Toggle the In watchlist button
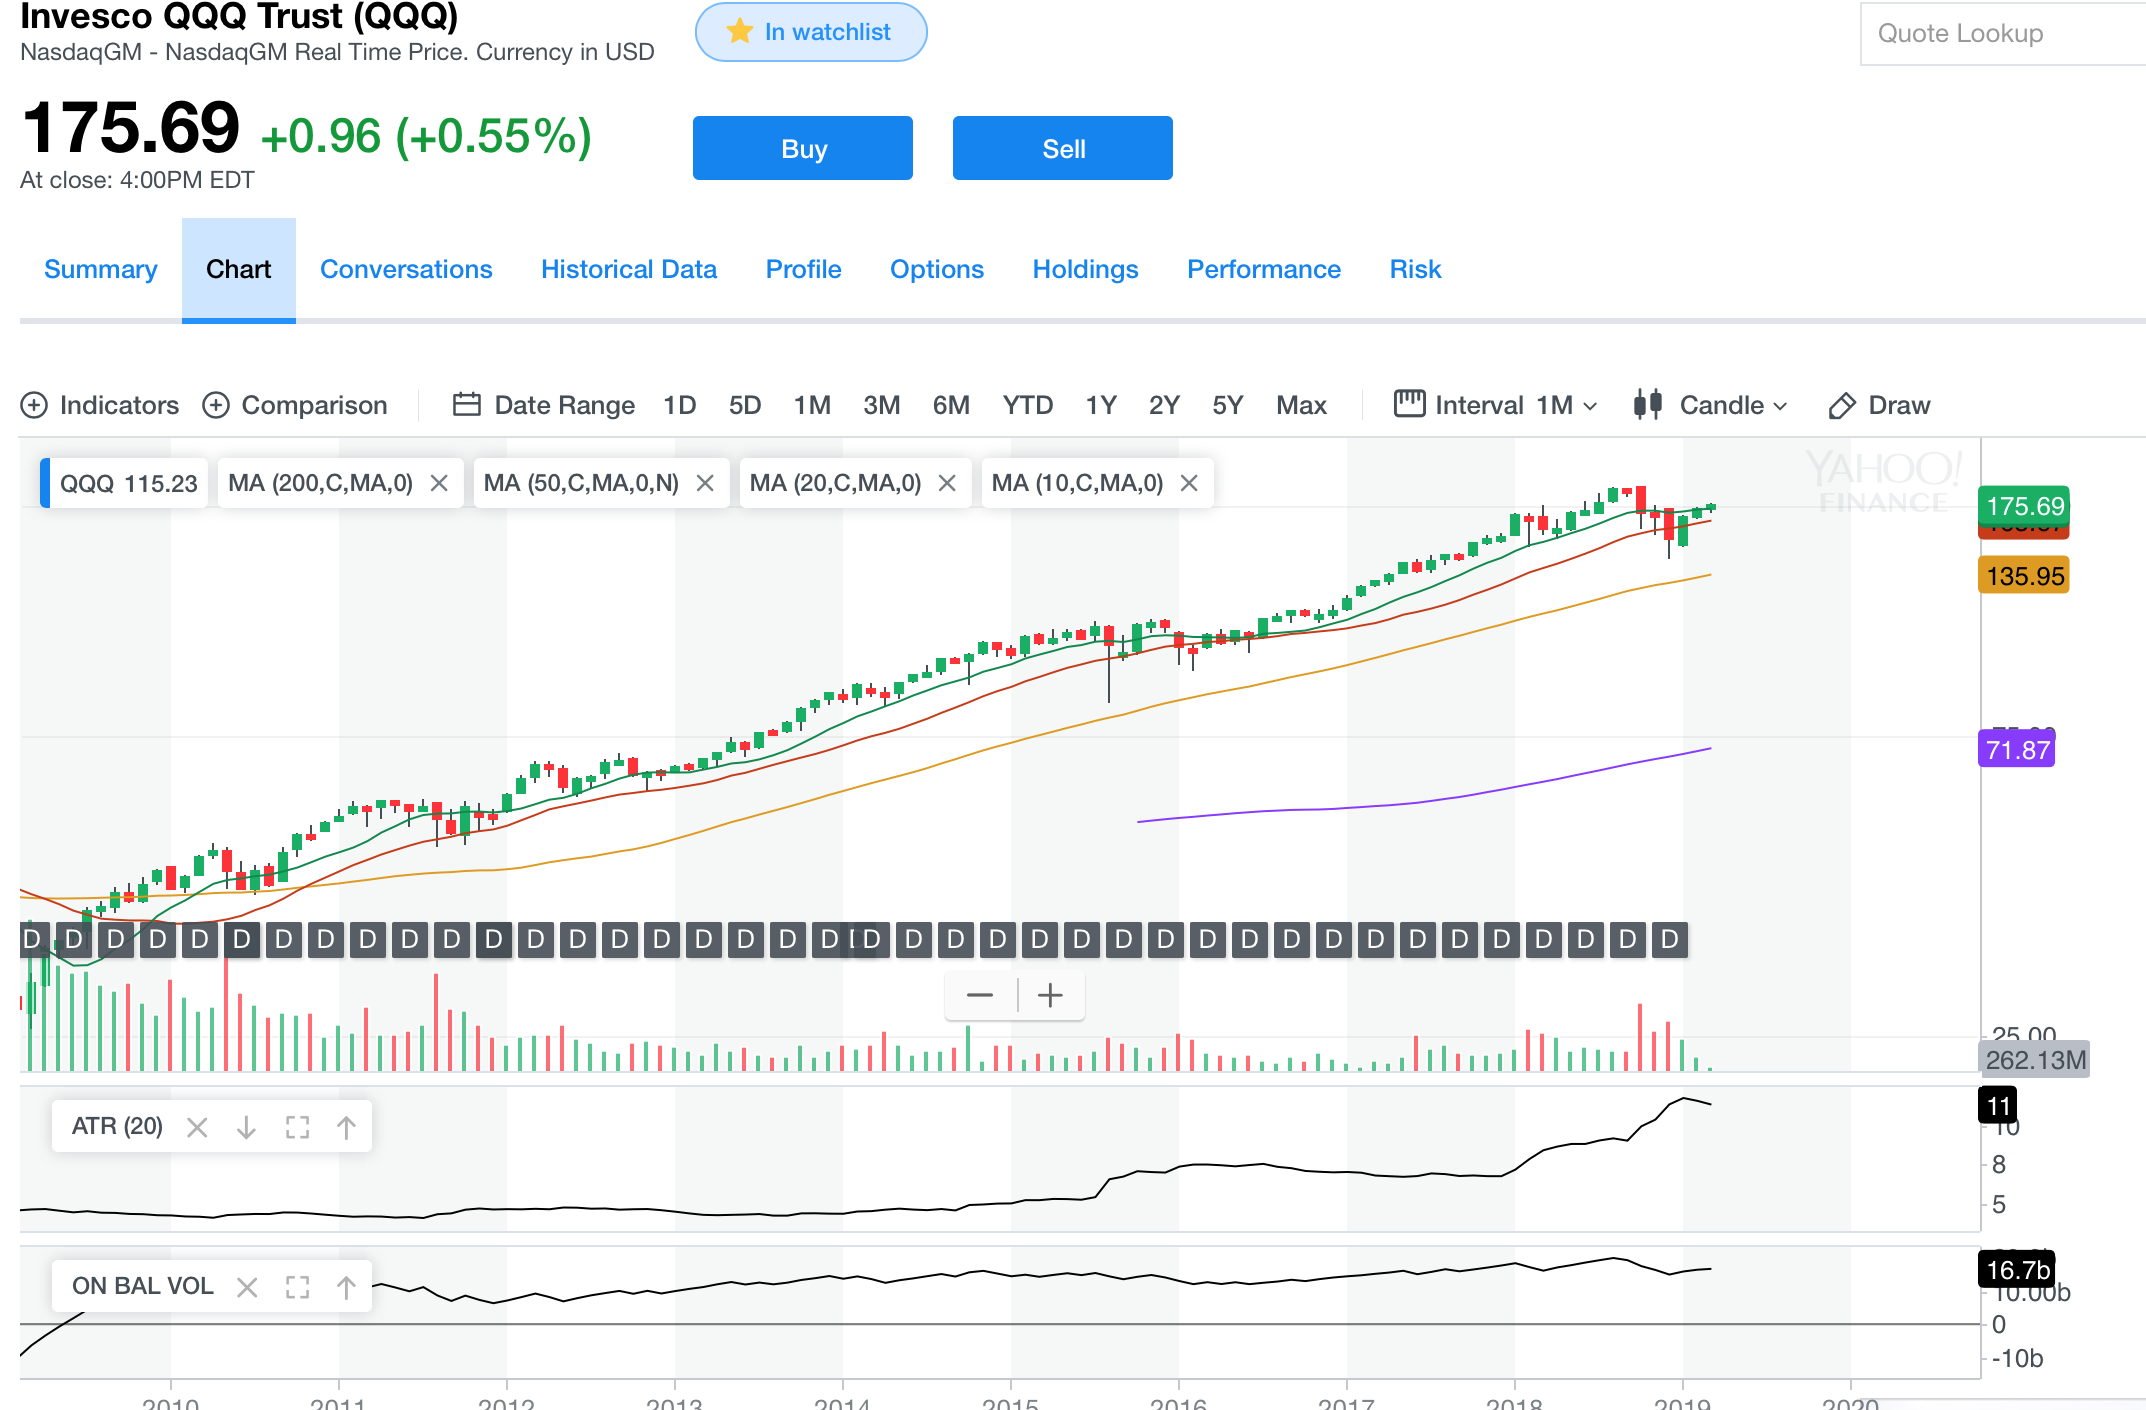2146x1410 pixels. 811,32
